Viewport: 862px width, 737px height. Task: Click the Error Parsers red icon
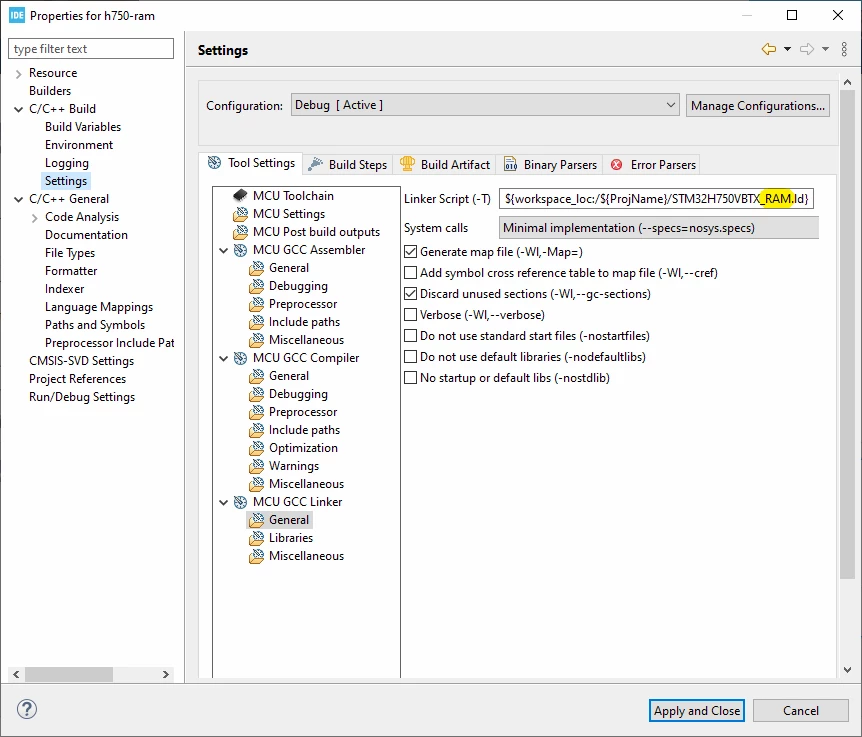click(617, 164)
